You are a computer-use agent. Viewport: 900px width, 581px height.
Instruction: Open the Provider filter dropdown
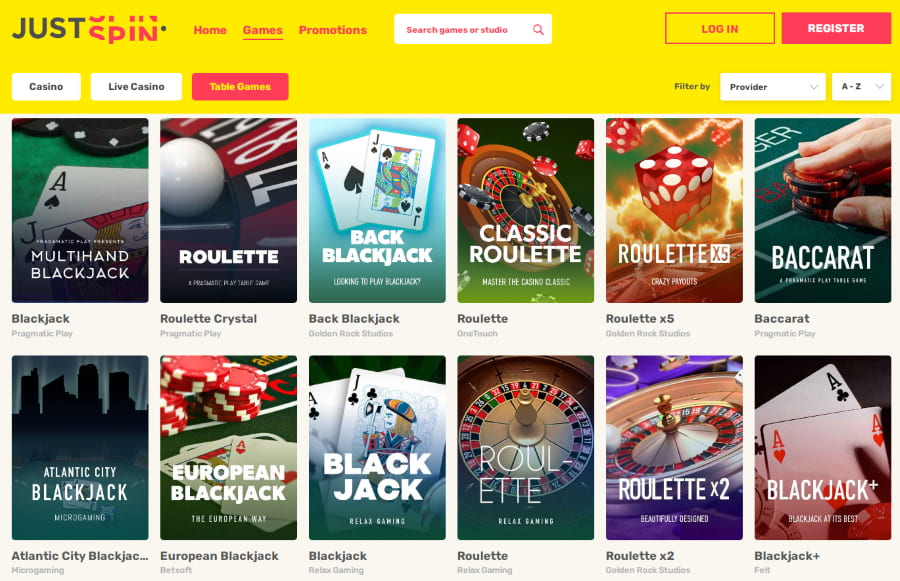click(x=772, y=87)
